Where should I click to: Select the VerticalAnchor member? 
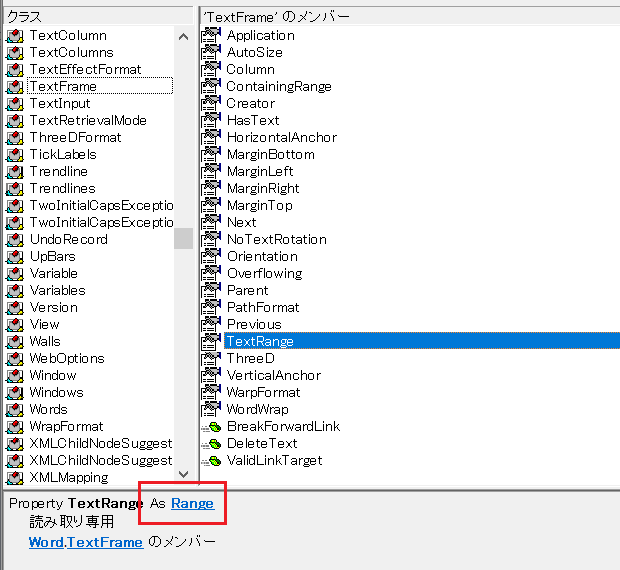(274, 376)
